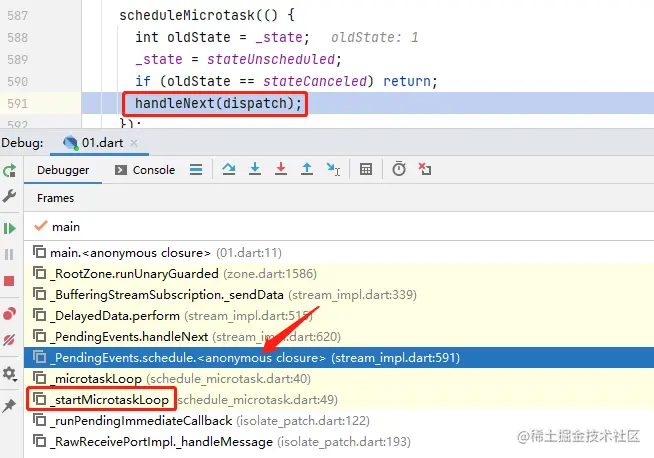The image size is (654, 458).
Task: Click Force Step Into red arrow
Action: point(281,169)
